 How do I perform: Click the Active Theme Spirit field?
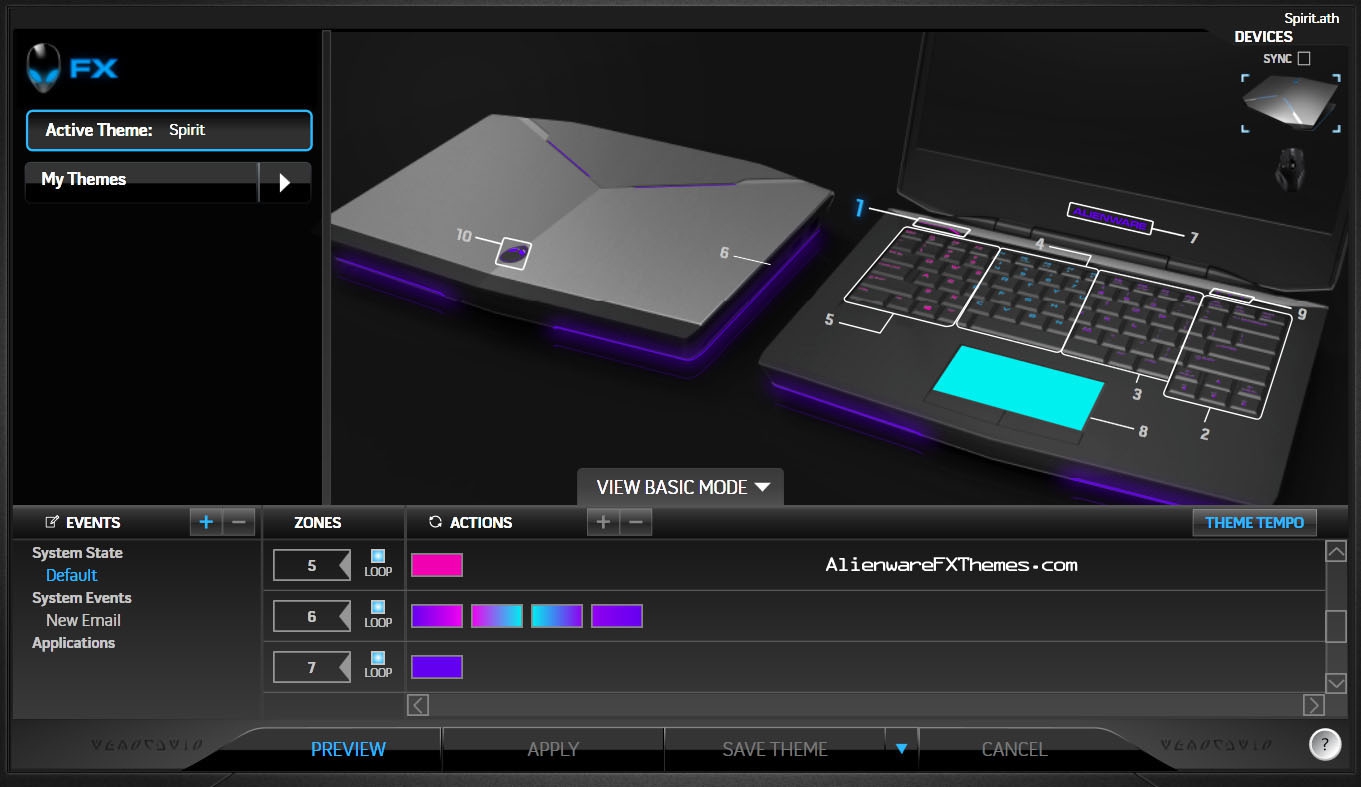click(169, 130)
